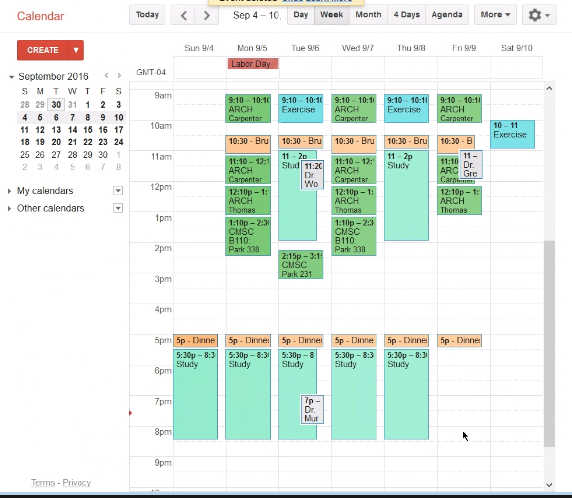
Task: Open Other calendars options dropdown
Action: 118,208
